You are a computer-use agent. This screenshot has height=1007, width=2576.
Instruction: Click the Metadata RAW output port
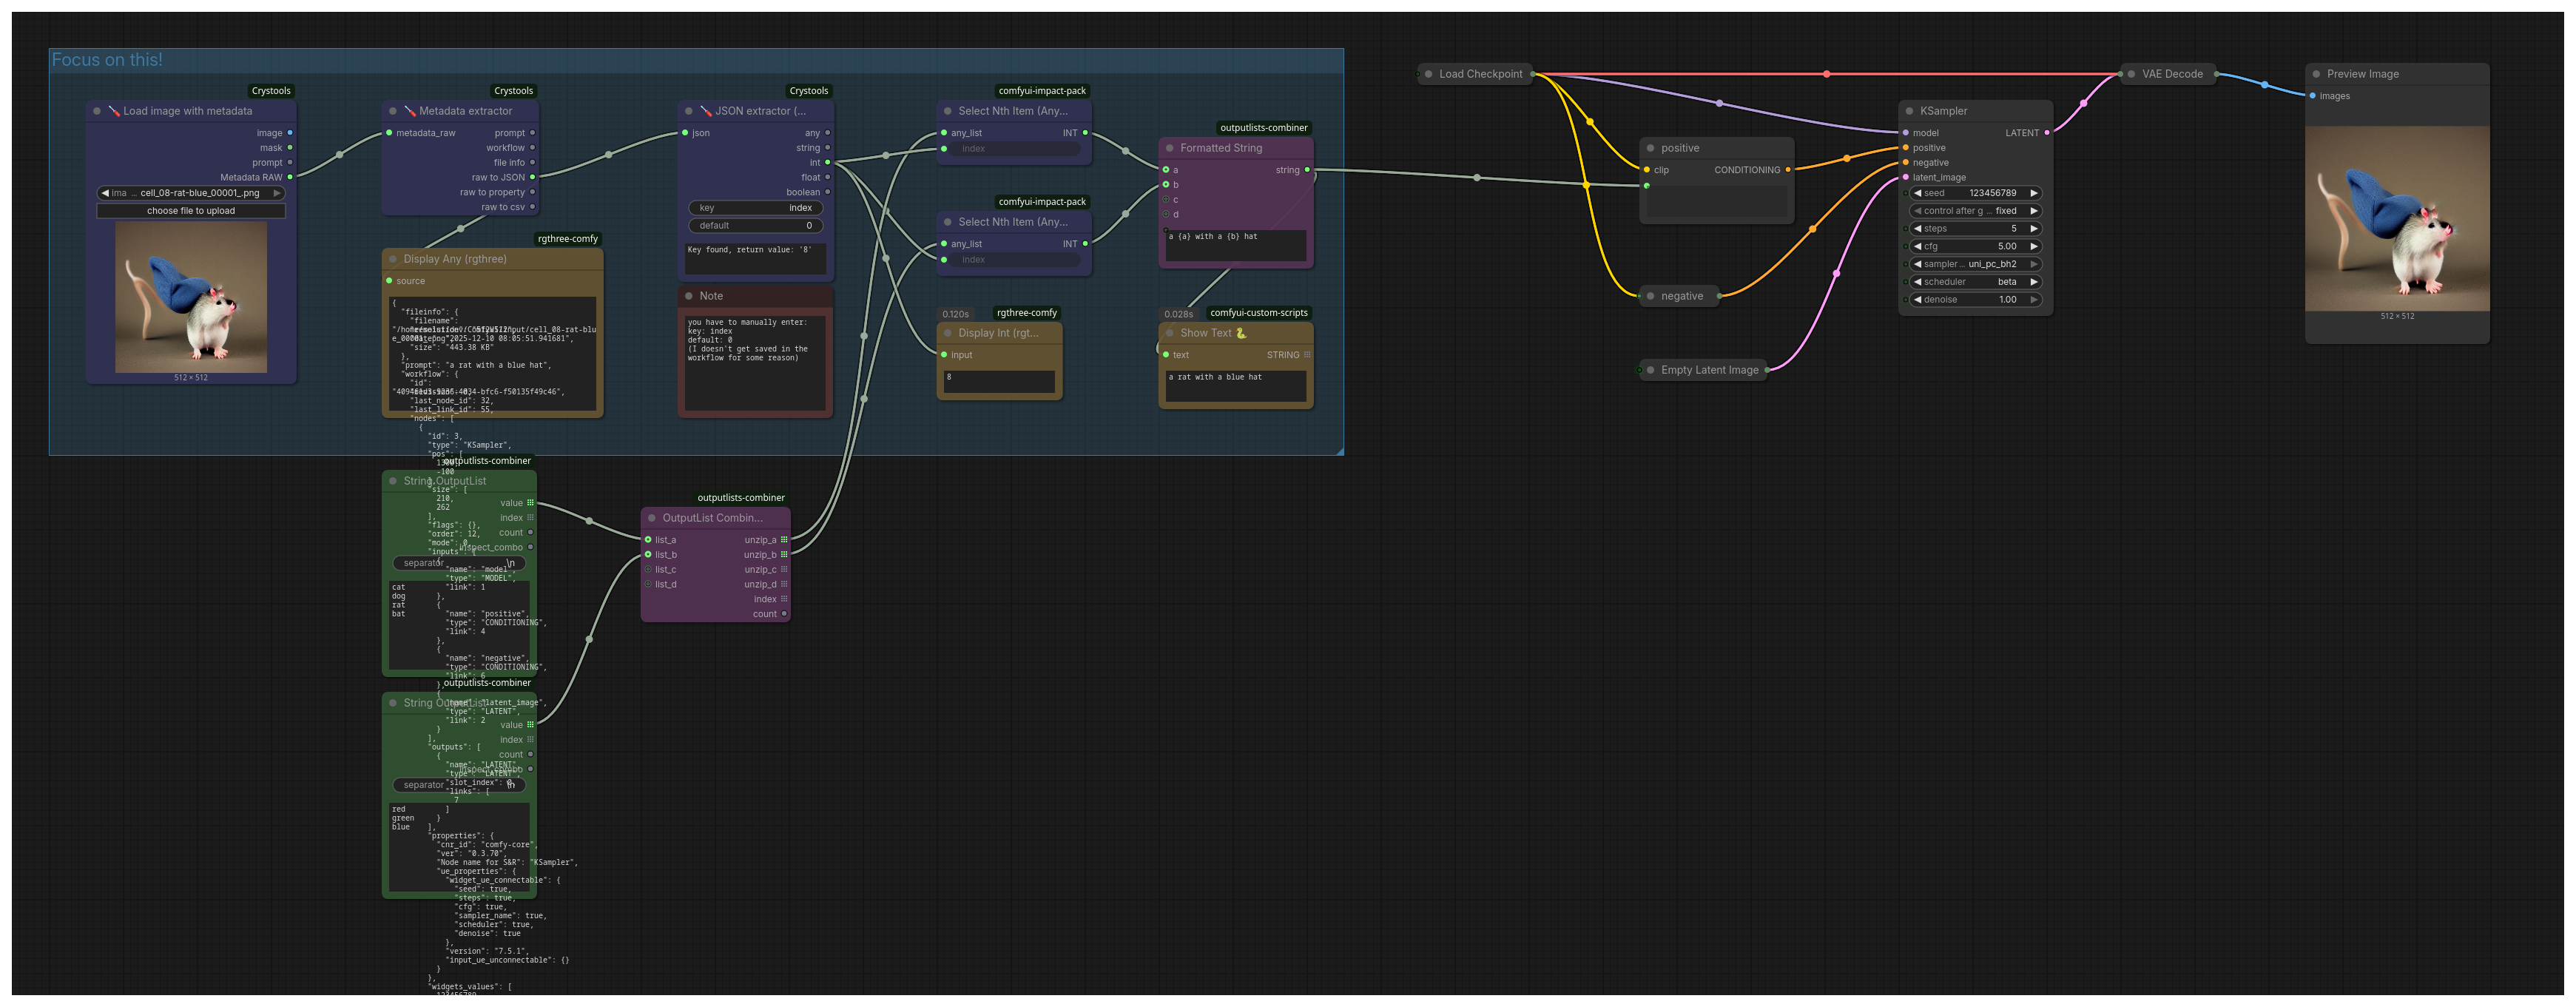coord(290,177)
